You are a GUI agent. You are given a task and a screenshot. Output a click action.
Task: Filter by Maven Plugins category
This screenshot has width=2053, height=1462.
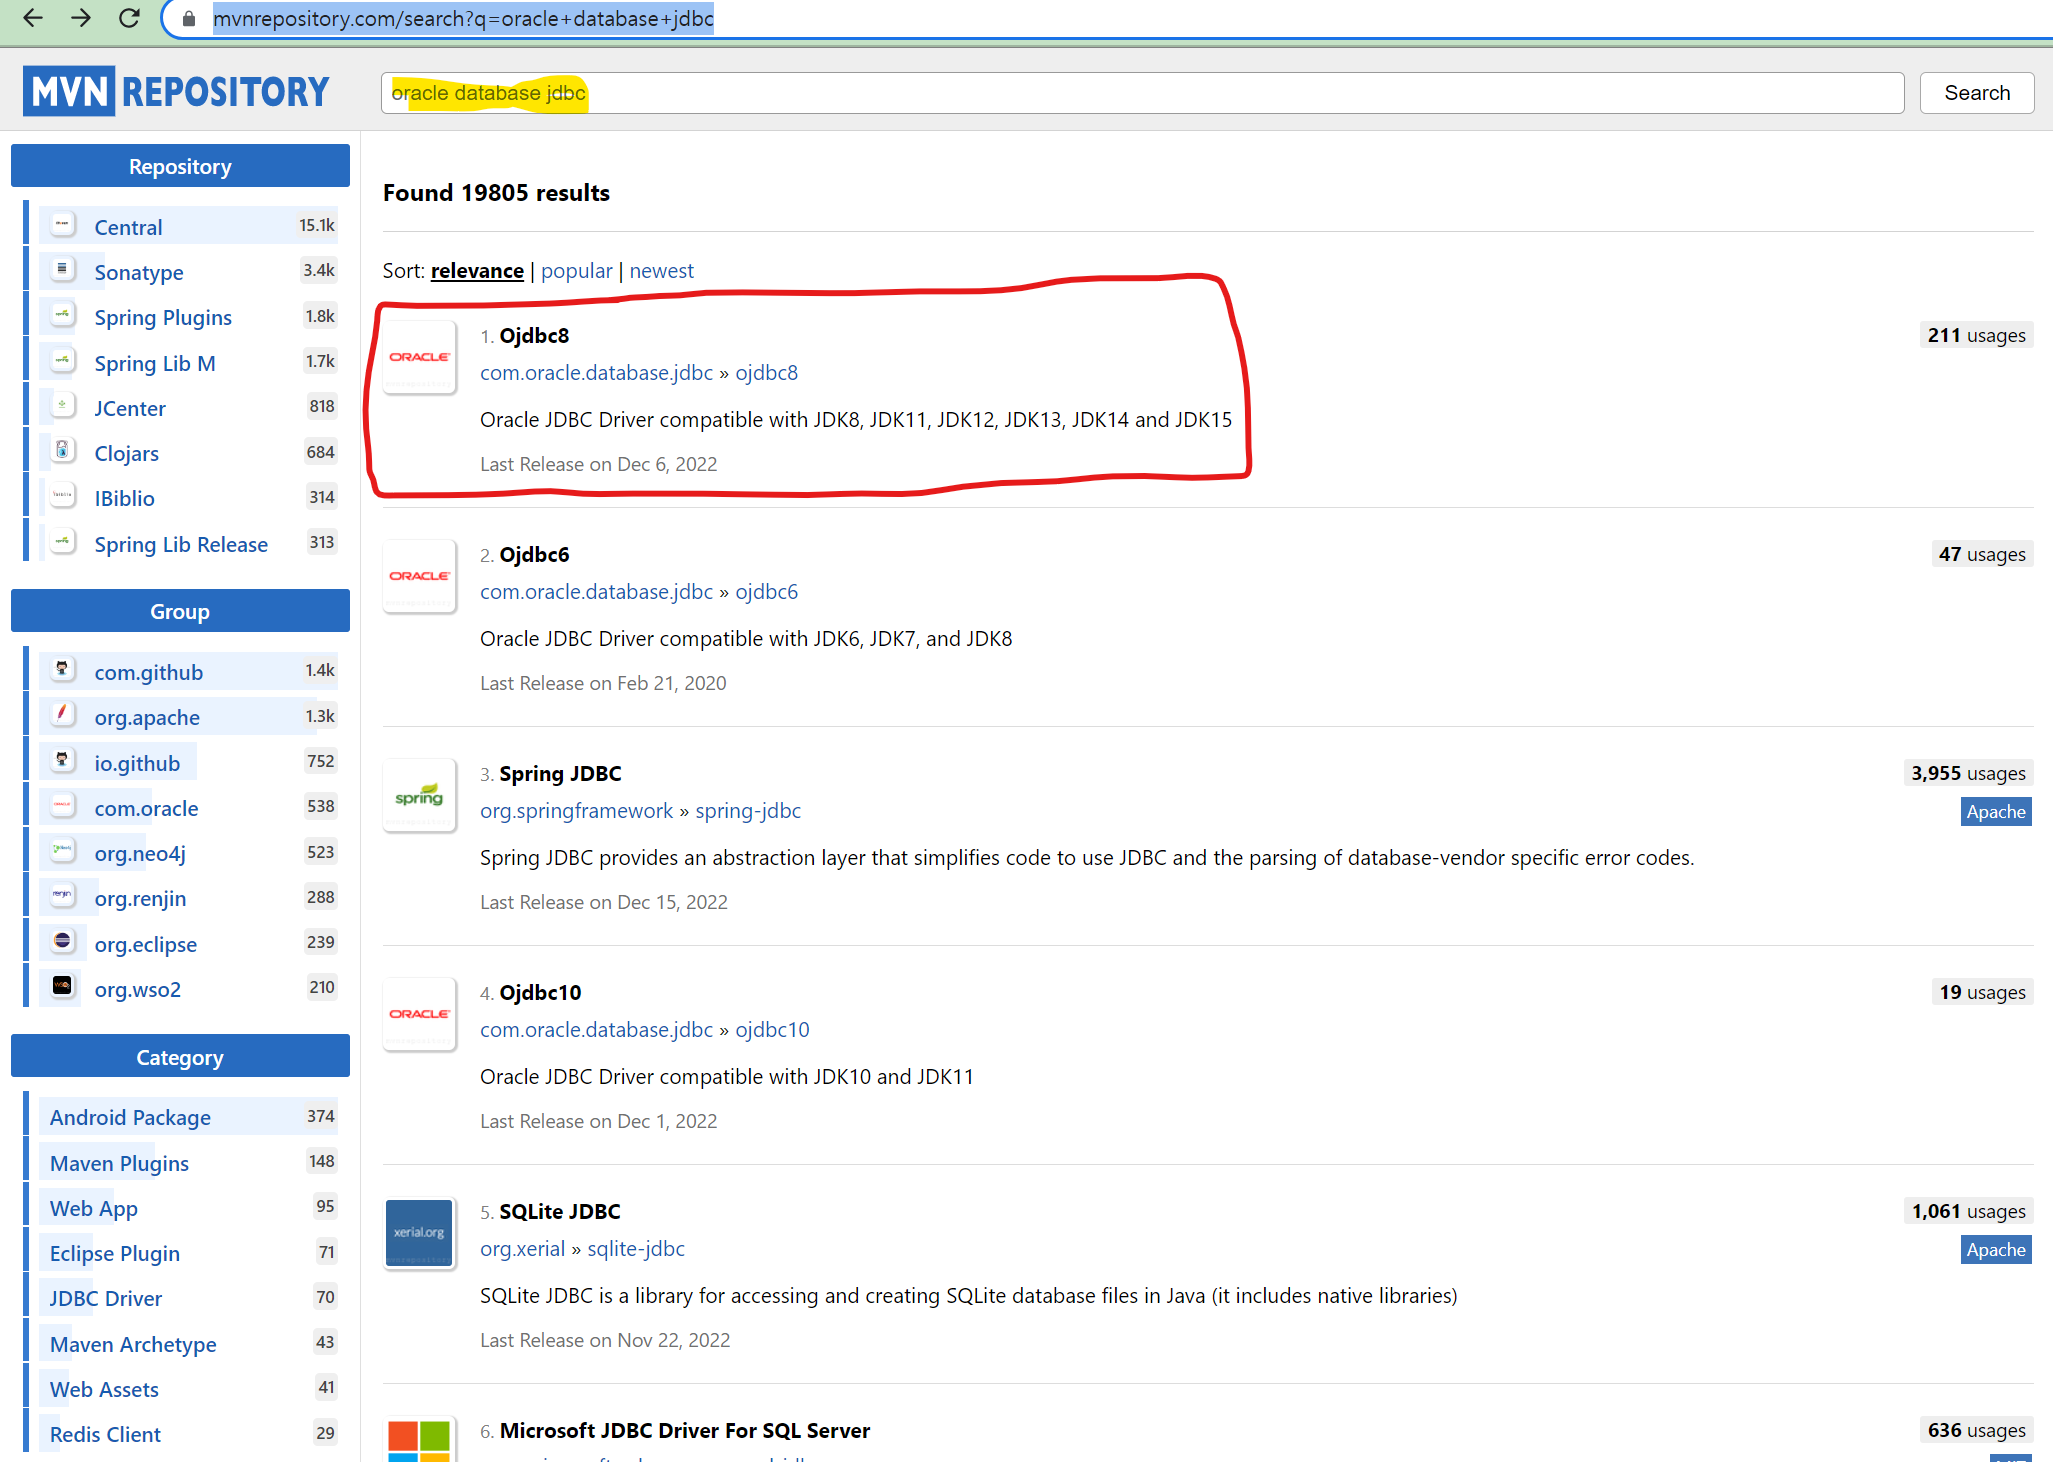(x=119, y=1163)
